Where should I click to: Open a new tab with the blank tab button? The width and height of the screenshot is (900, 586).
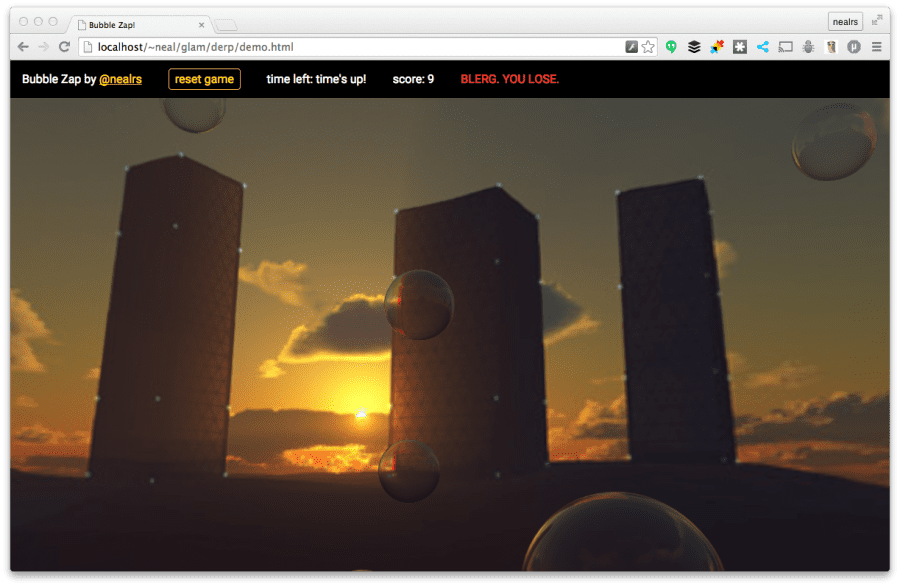point(226,25)
